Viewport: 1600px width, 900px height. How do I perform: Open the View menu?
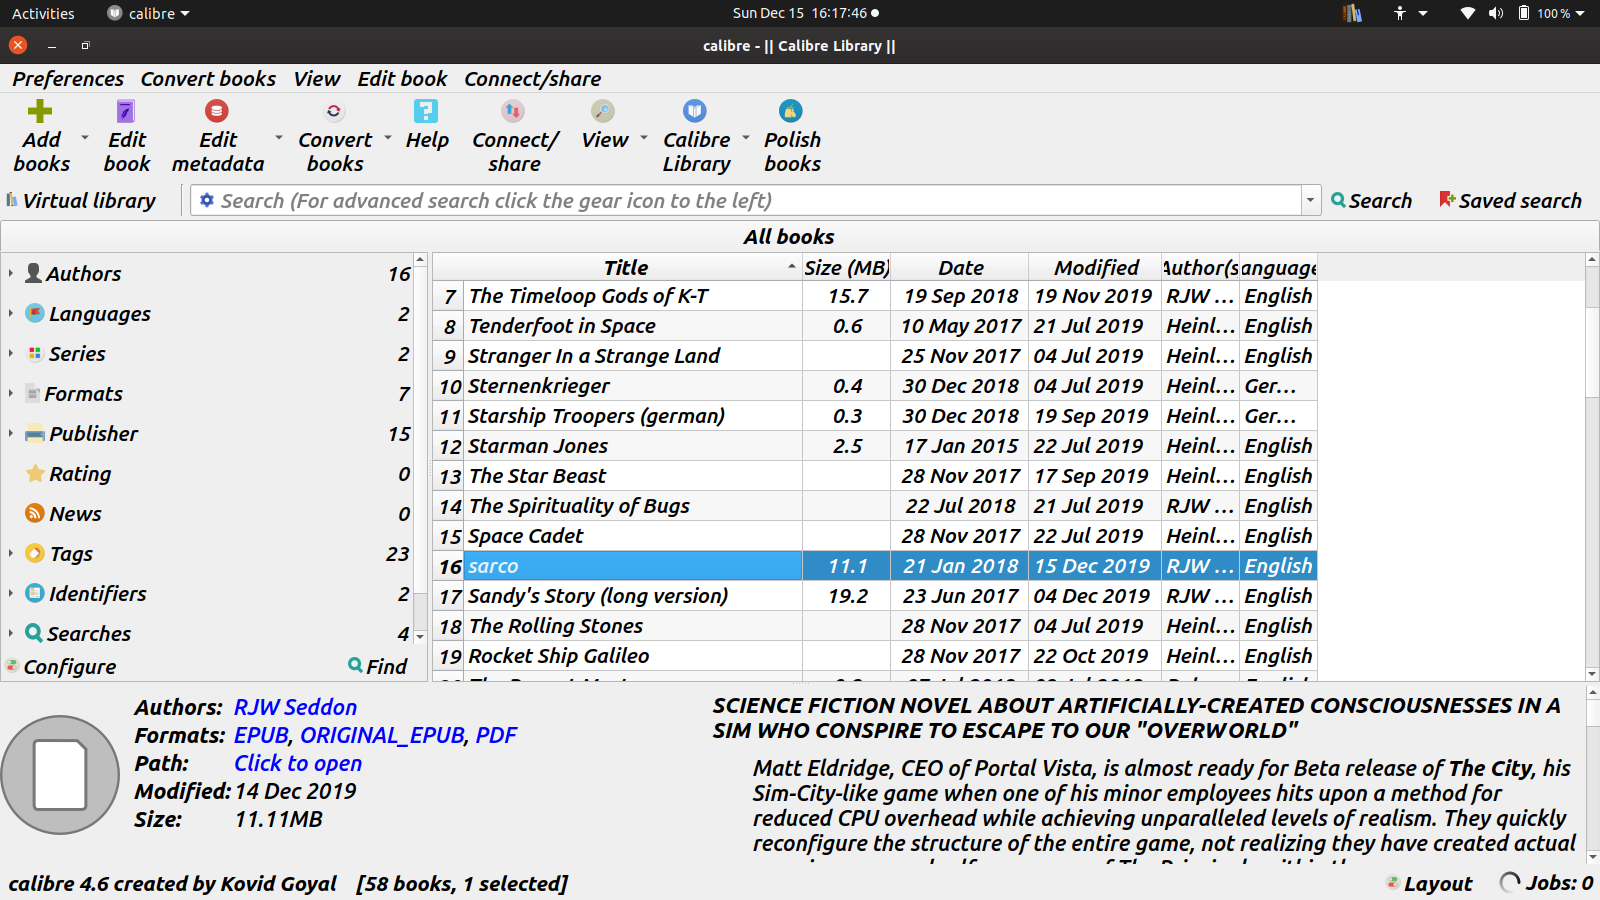(316, 79)
